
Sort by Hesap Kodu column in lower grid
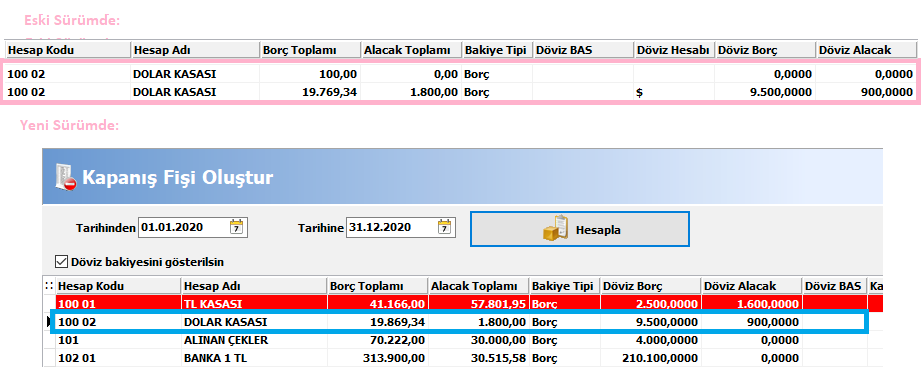118,286
